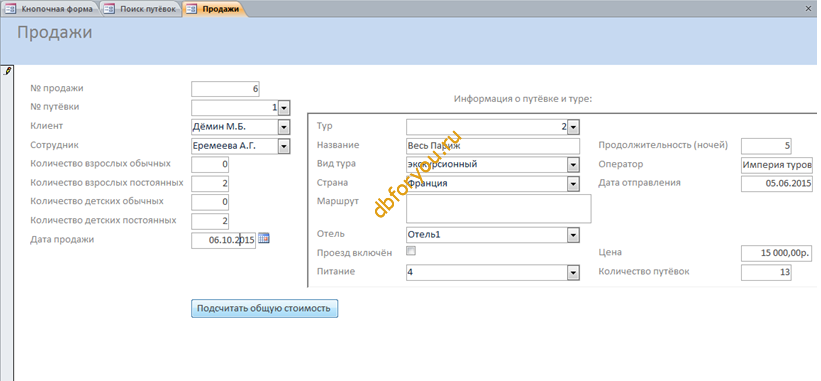821x381 pixels.
Task: Click the empty Маршрут text box
Action: pos(498,209)
